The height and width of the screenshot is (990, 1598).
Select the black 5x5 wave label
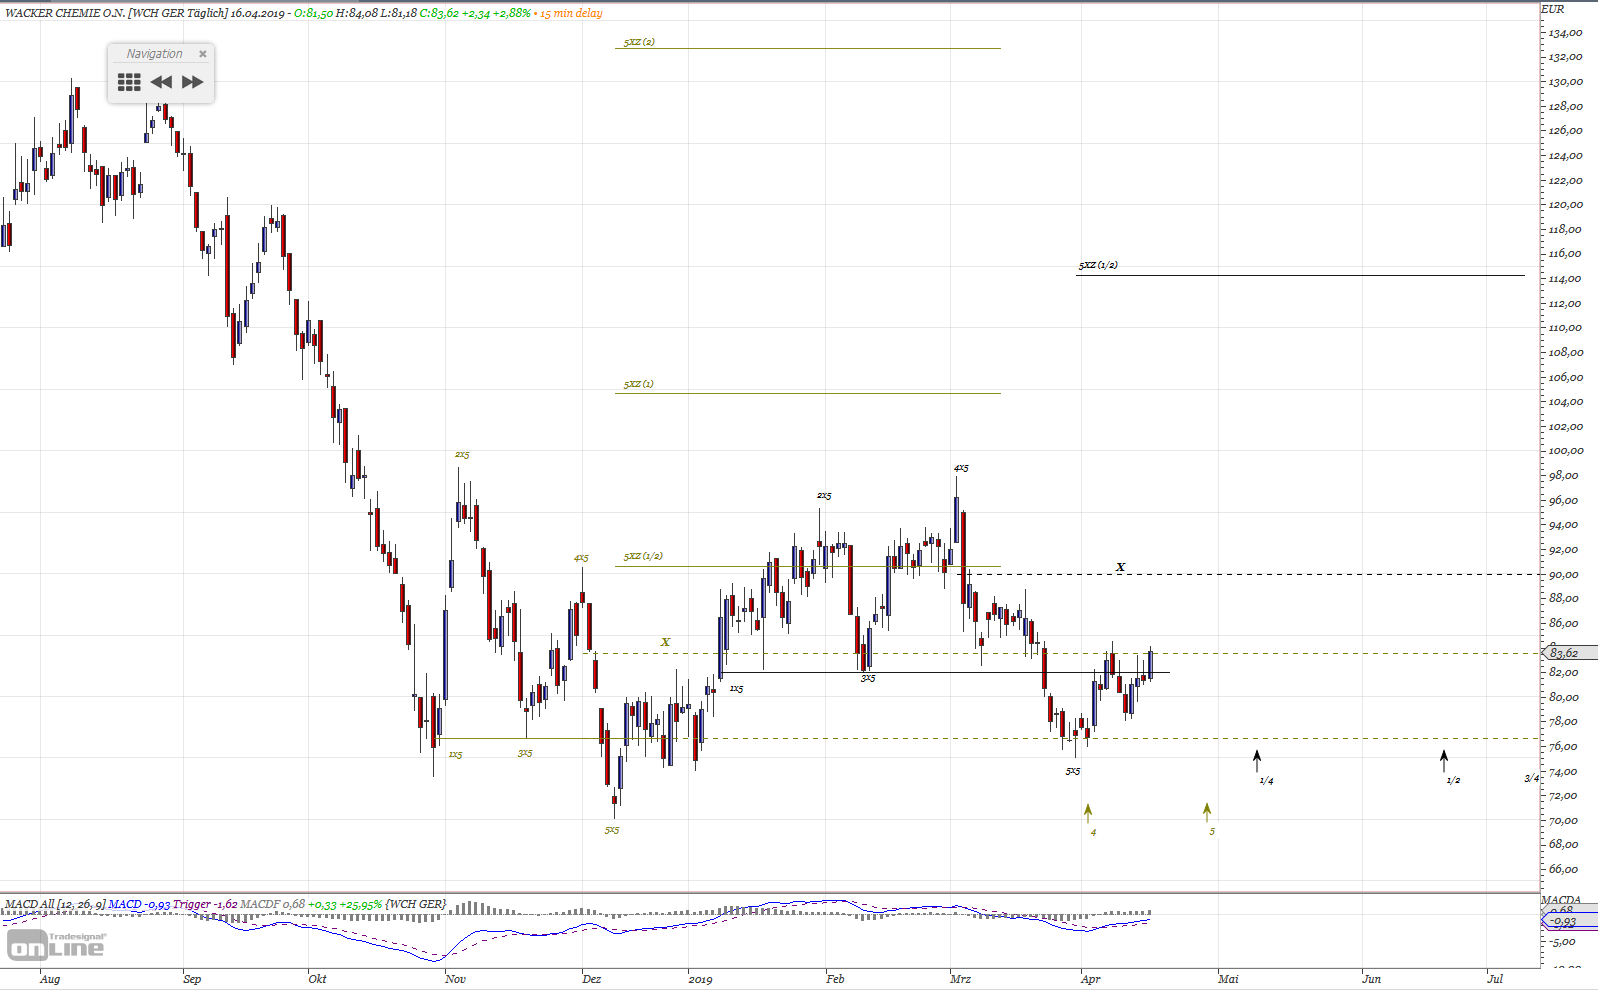[x=1073, y=771]
